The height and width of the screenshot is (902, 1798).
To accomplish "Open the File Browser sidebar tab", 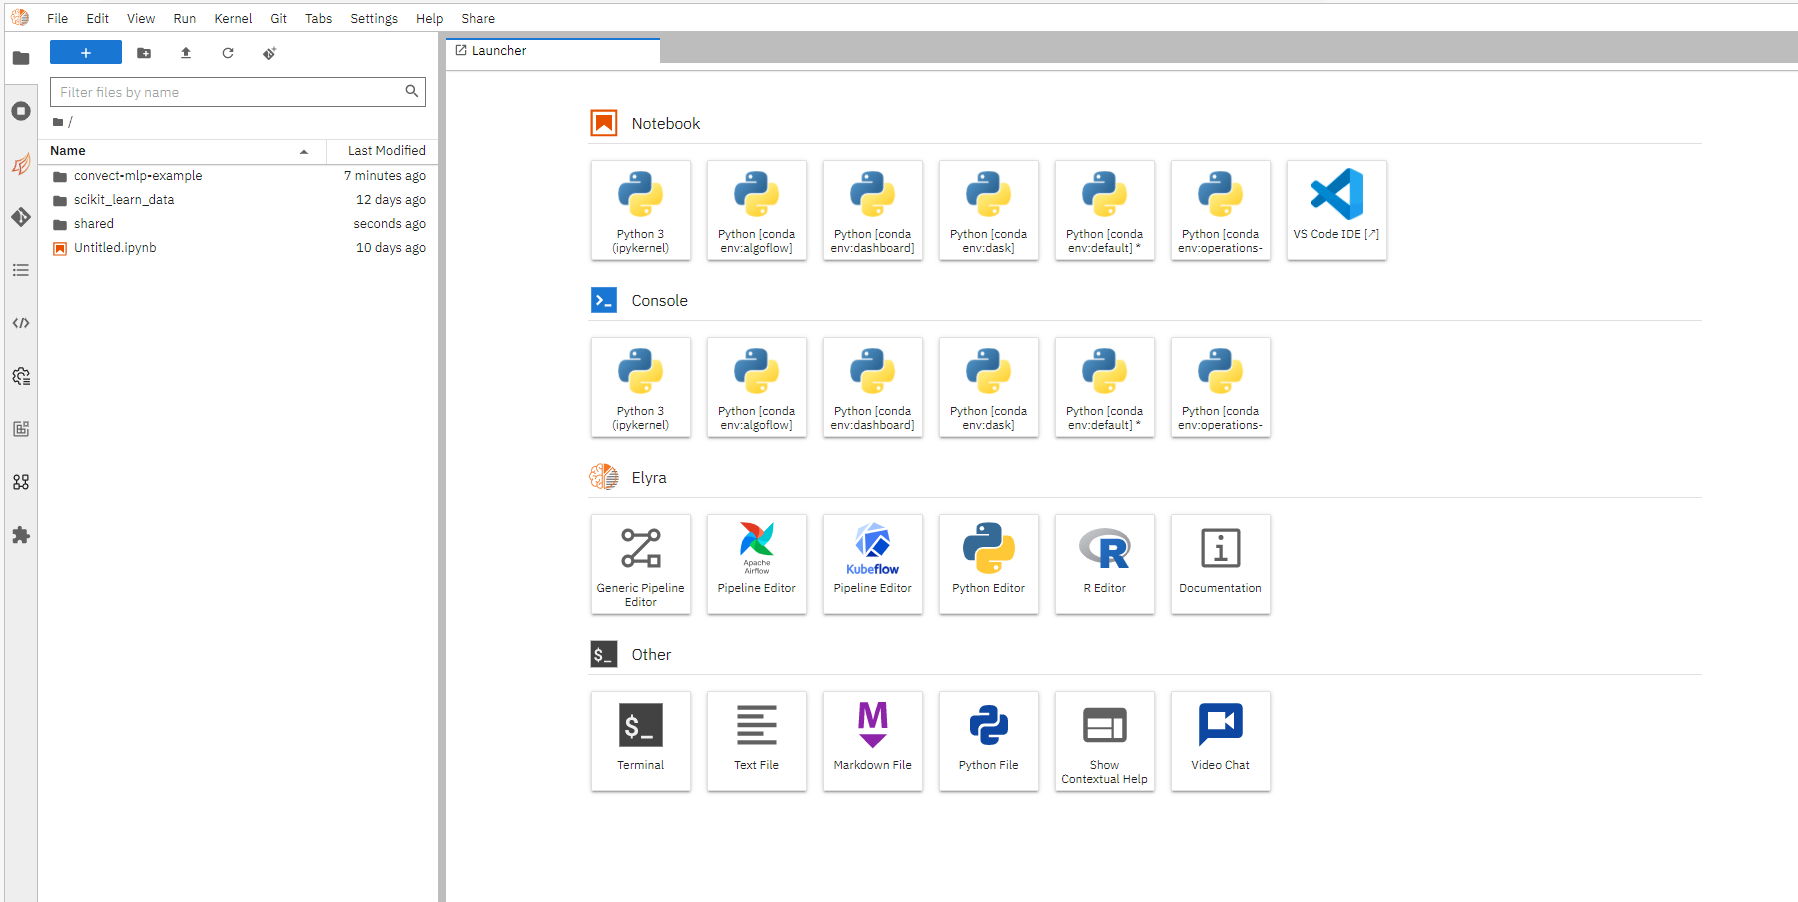I will [x=21, y=58].
